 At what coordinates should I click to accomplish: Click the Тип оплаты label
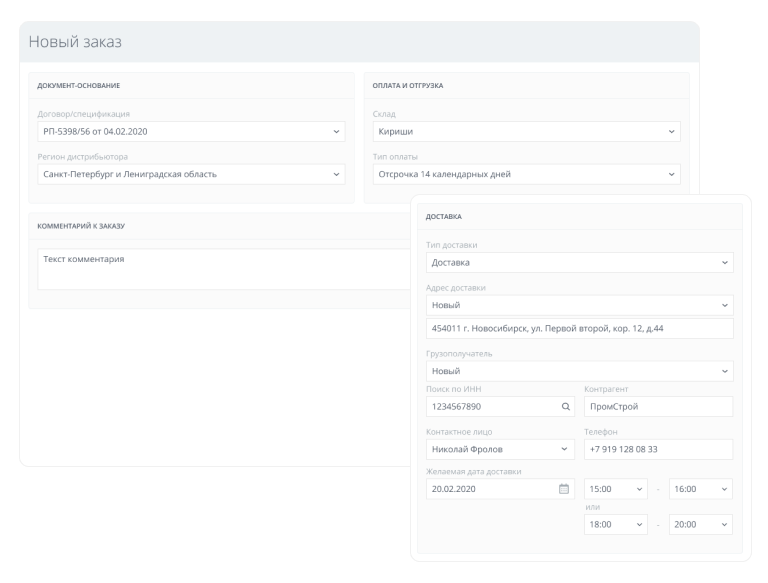tap(395, 157)
